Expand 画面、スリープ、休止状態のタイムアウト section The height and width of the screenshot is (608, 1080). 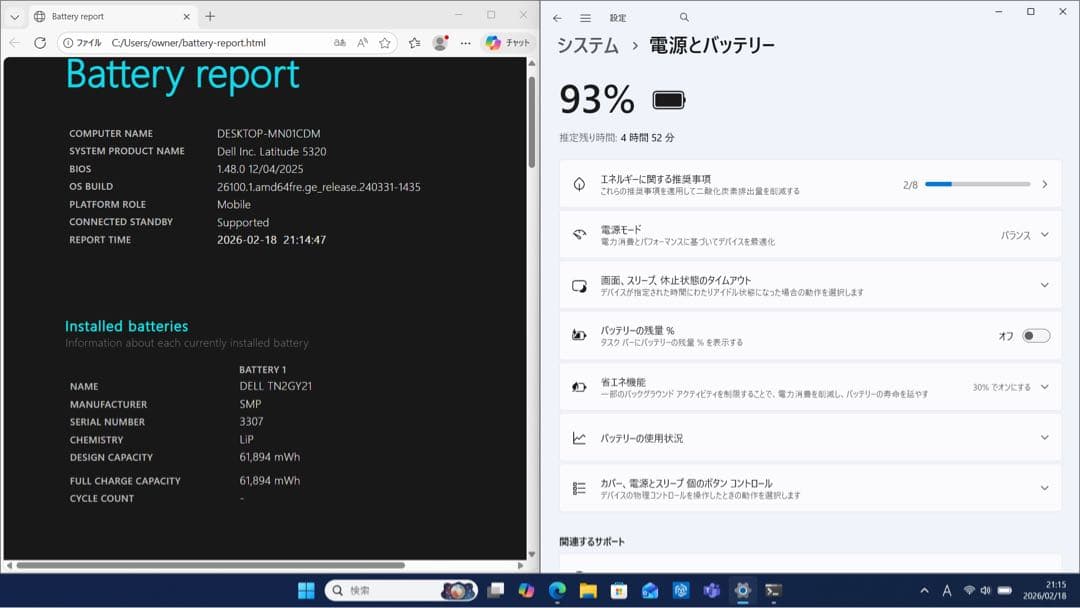pyautogui.click(x=1046, y=285)
